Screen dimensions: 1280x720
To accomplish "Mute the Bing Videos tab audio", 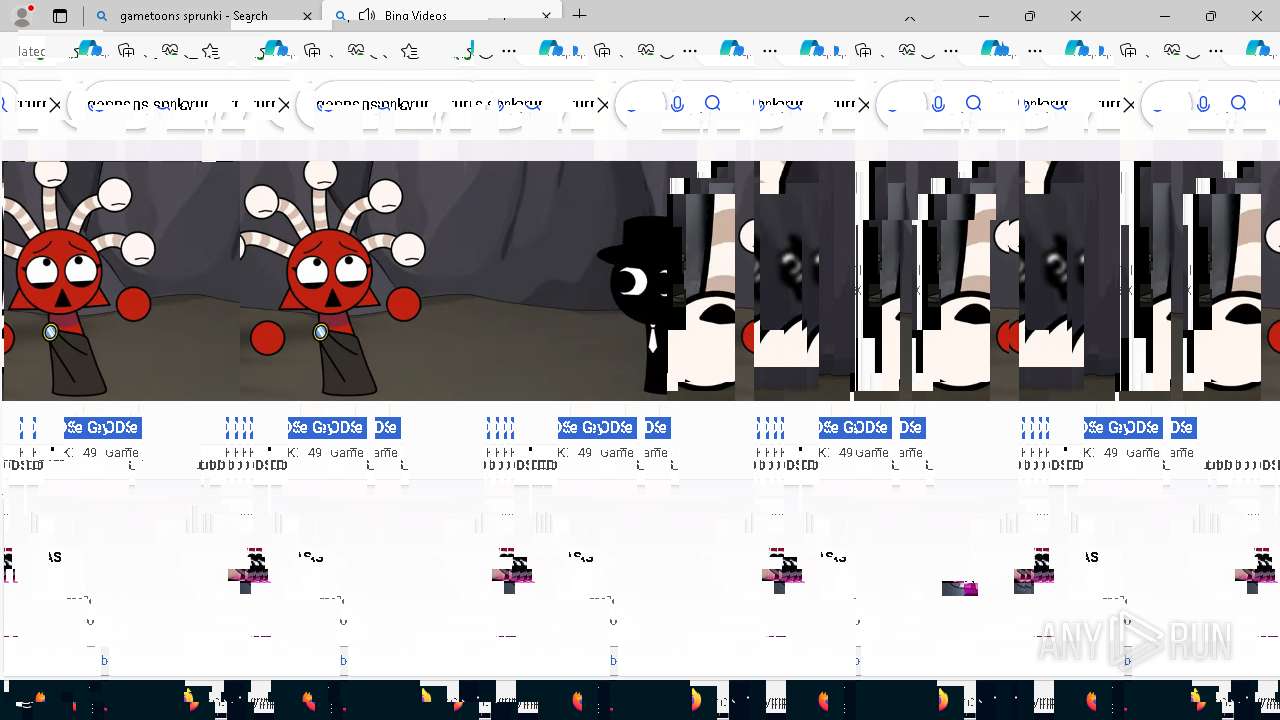I will tap(367, 15).
